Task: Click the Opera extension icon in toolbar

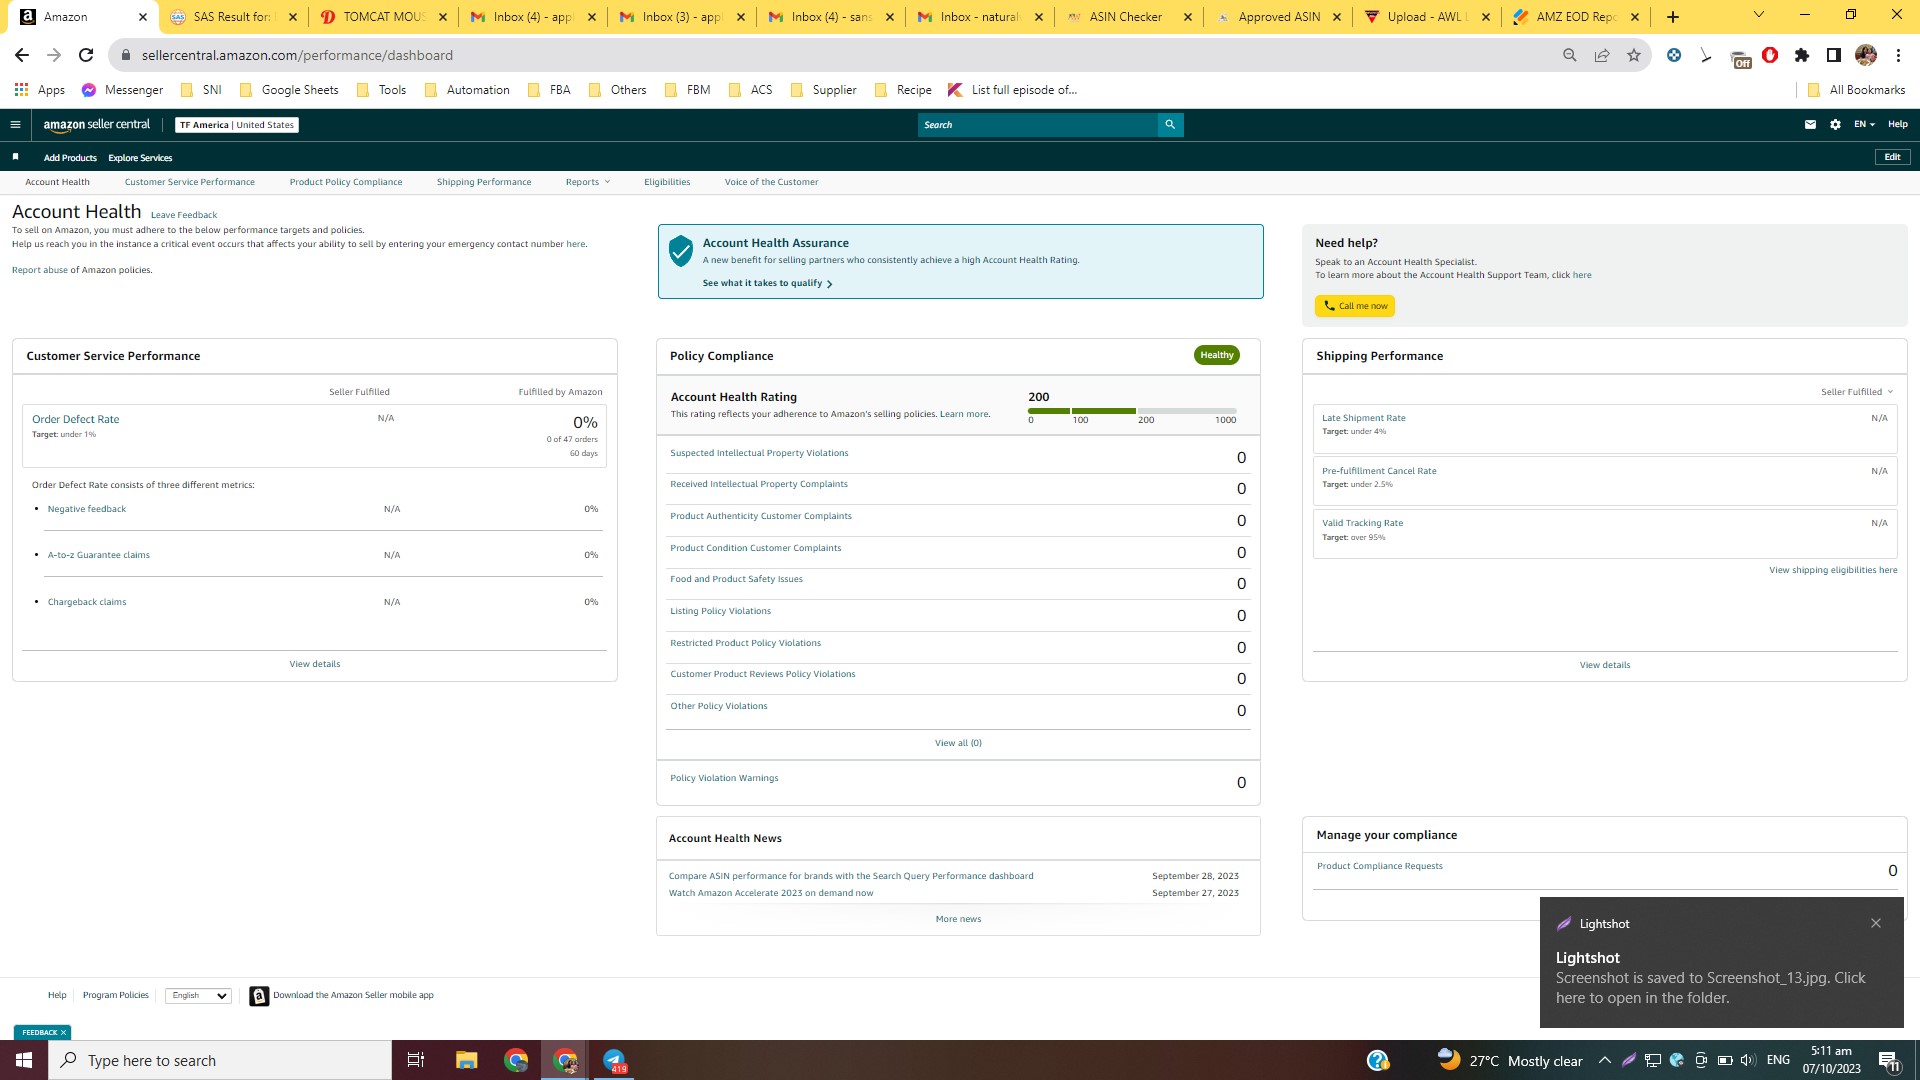Action: tap(1770, 55)
